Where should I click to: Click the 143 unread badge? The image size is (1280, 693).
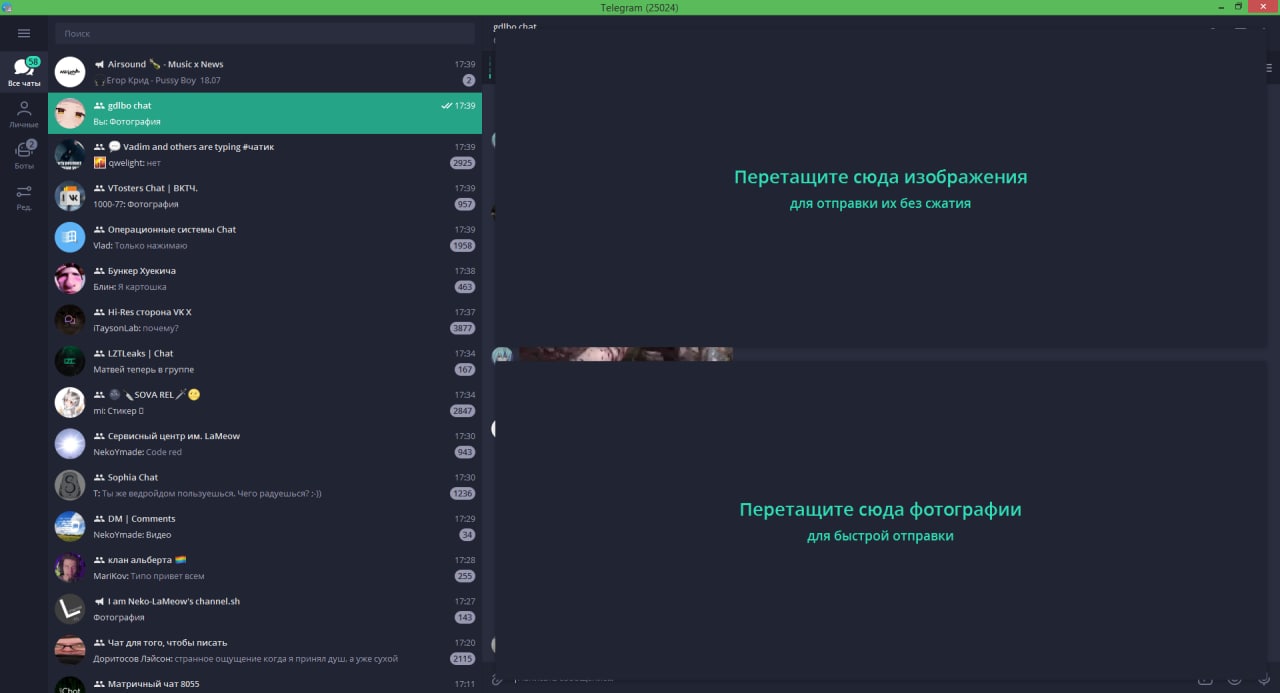(x=464, y=617)
